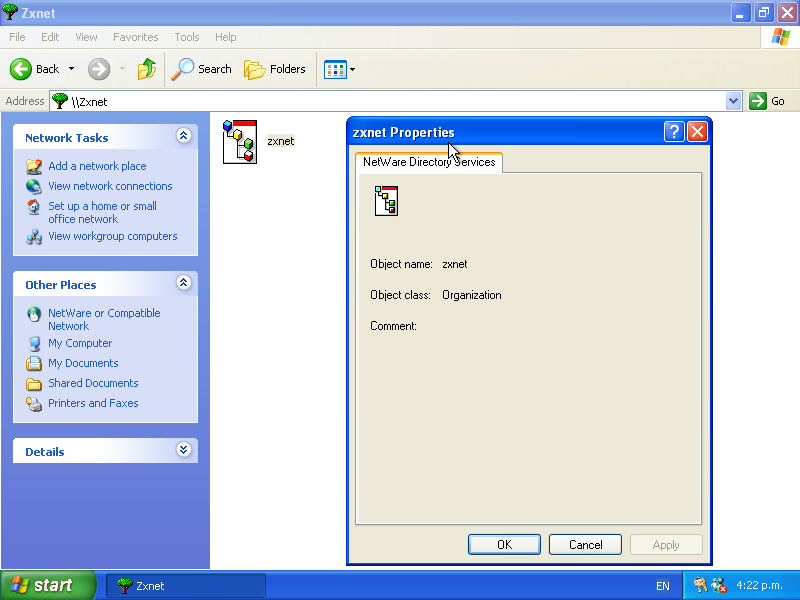This screenshot has width=800, height=600.
Task: Click the Add a network place icon
Action: (34, 166)
